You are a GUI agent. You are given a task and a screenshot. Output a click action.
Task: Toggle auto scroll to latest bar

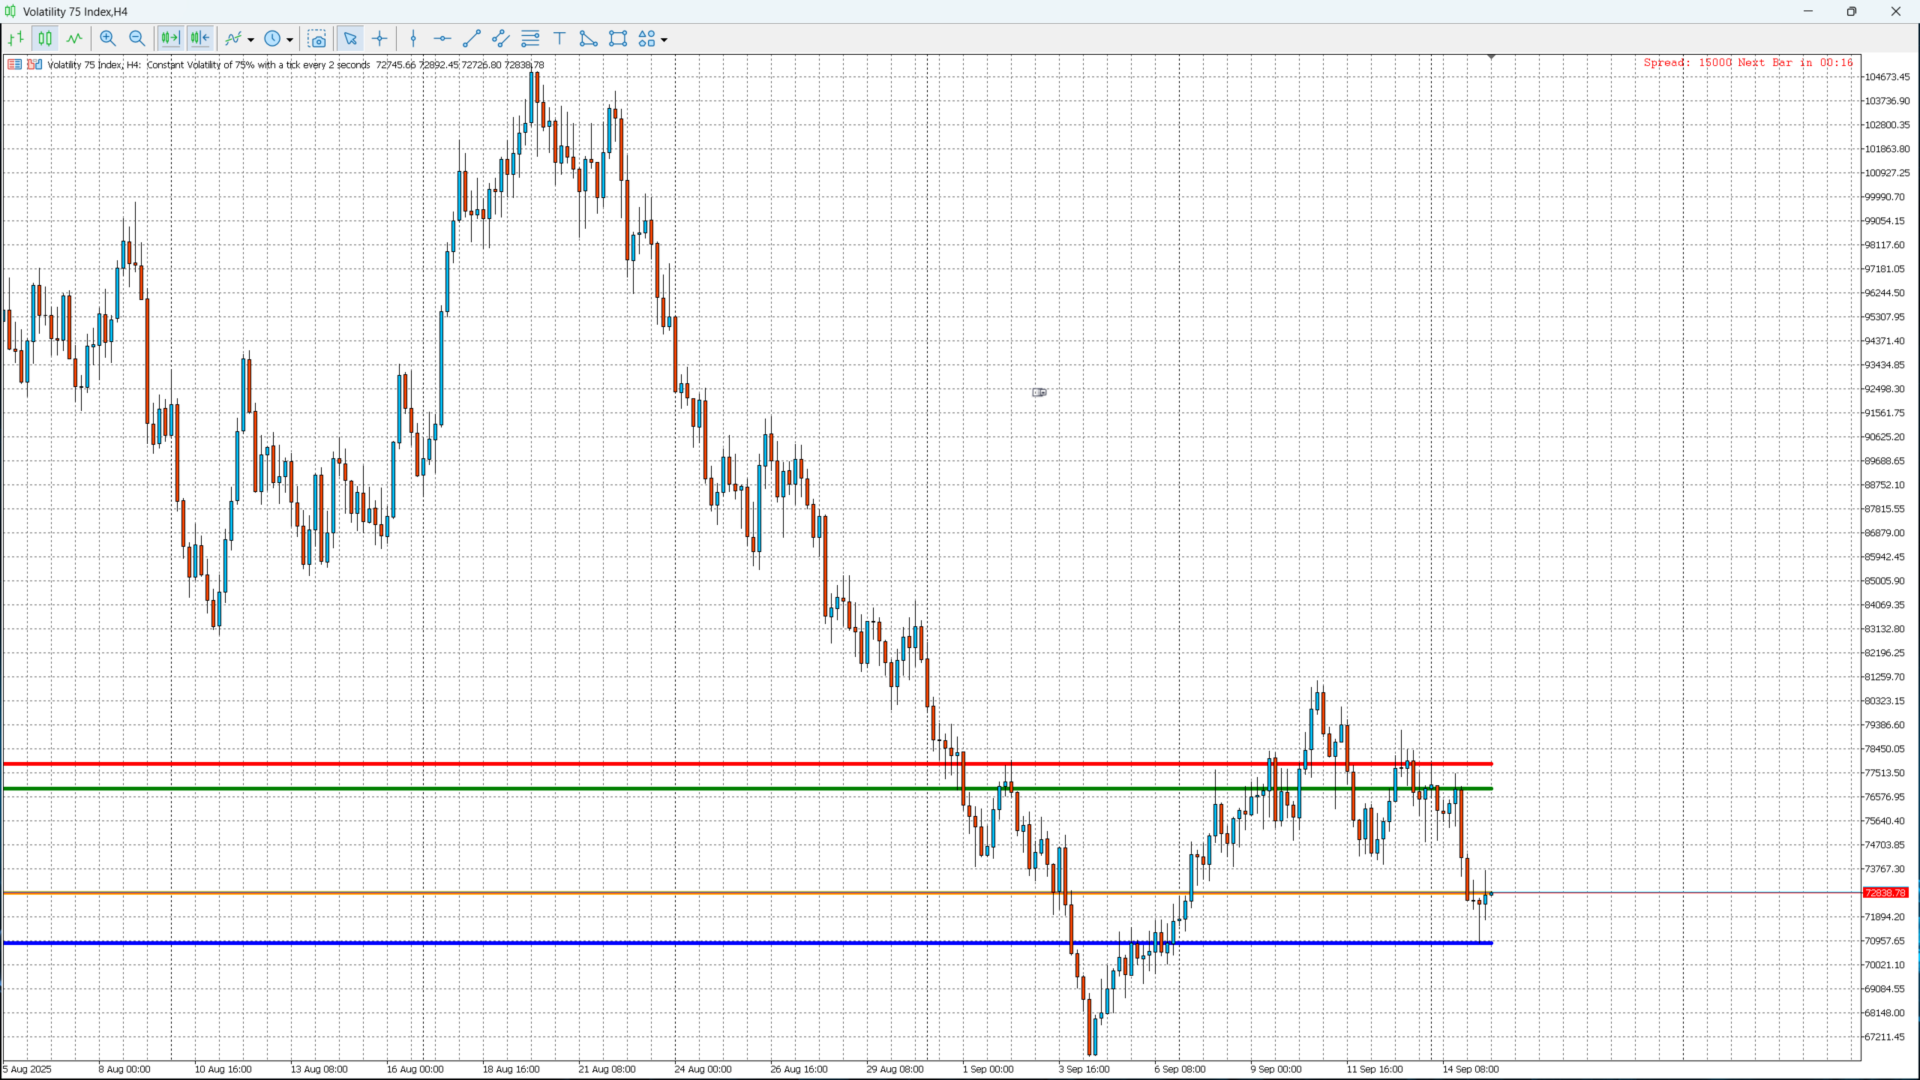200,39
